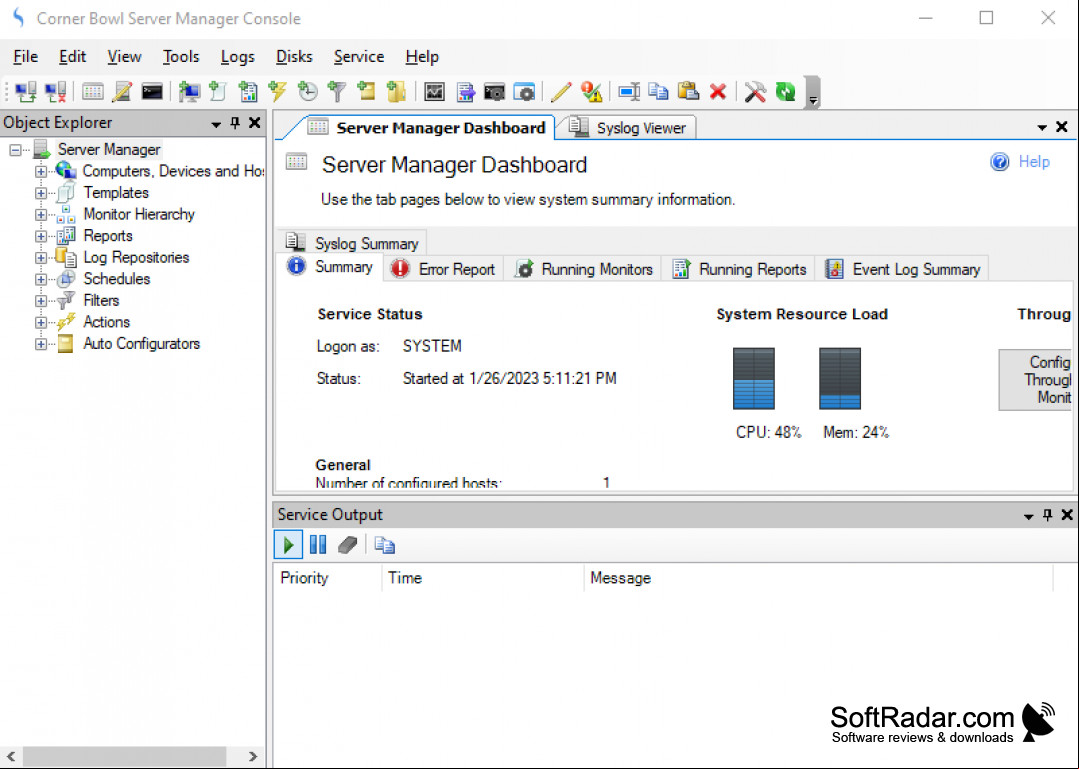Copy service output with the copy icon

pos(384,545)
